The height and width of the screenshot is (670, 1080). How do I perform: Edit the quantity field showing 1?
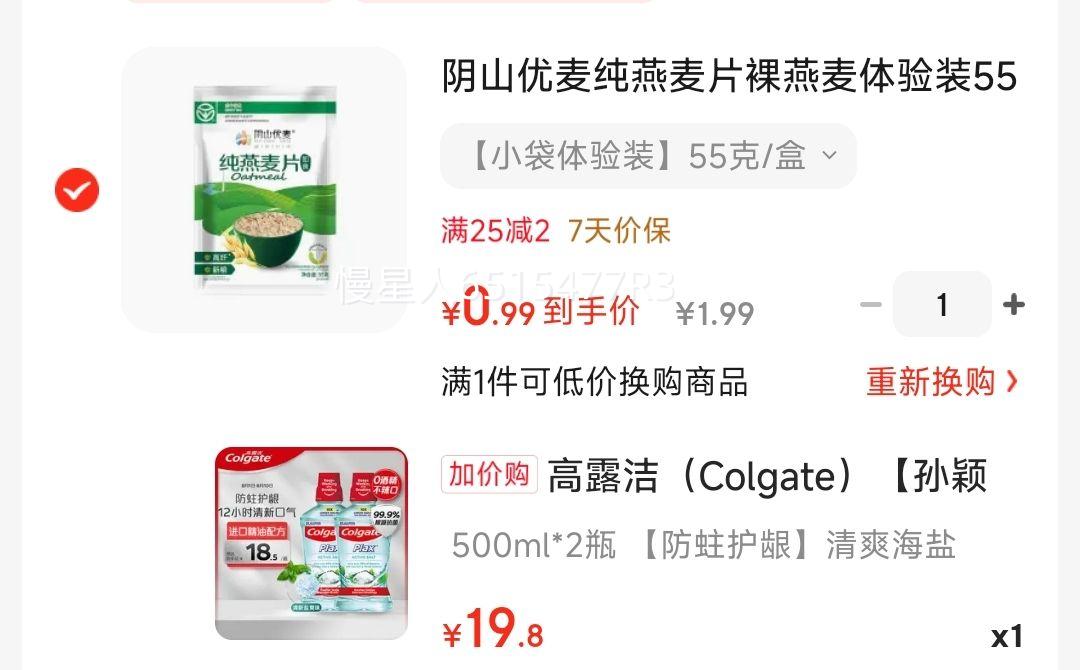[942, 304]
